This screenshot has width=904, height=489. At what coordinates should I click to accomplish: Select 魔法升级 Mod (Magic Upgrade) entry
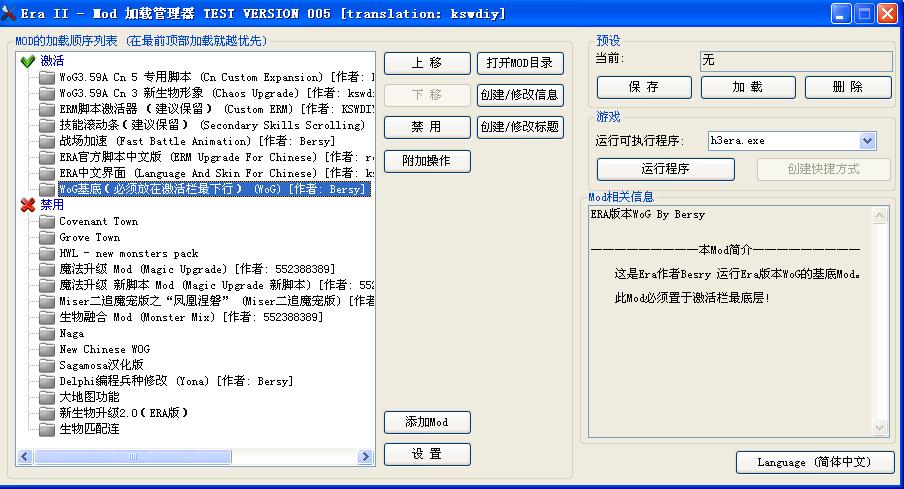click(197, 269)
